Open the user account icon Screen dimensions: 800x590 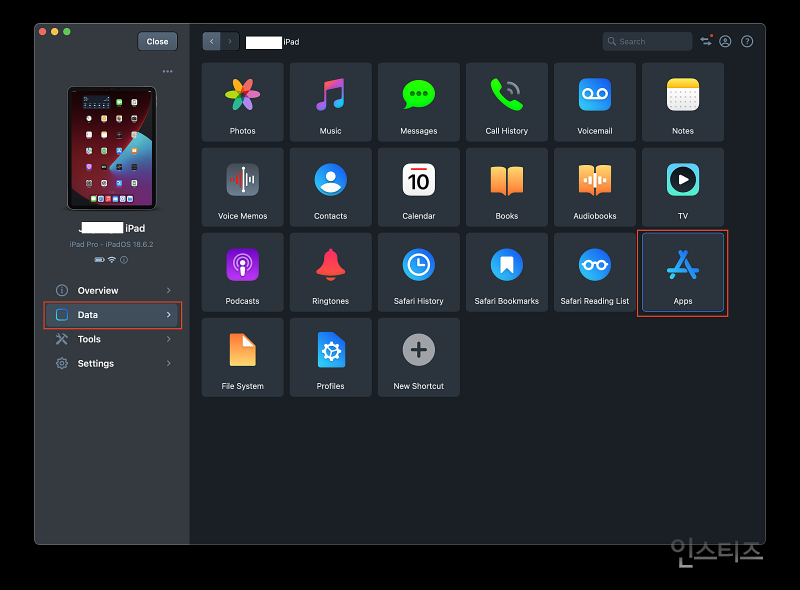725,41
